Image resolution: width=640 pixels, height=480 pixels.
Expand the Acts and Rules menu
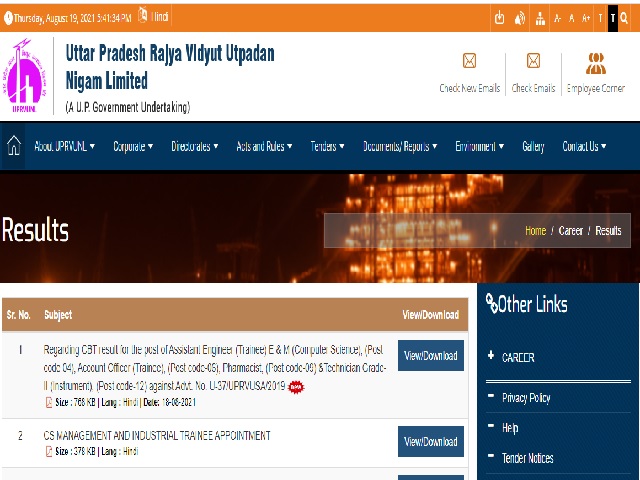tap(264, 146)
